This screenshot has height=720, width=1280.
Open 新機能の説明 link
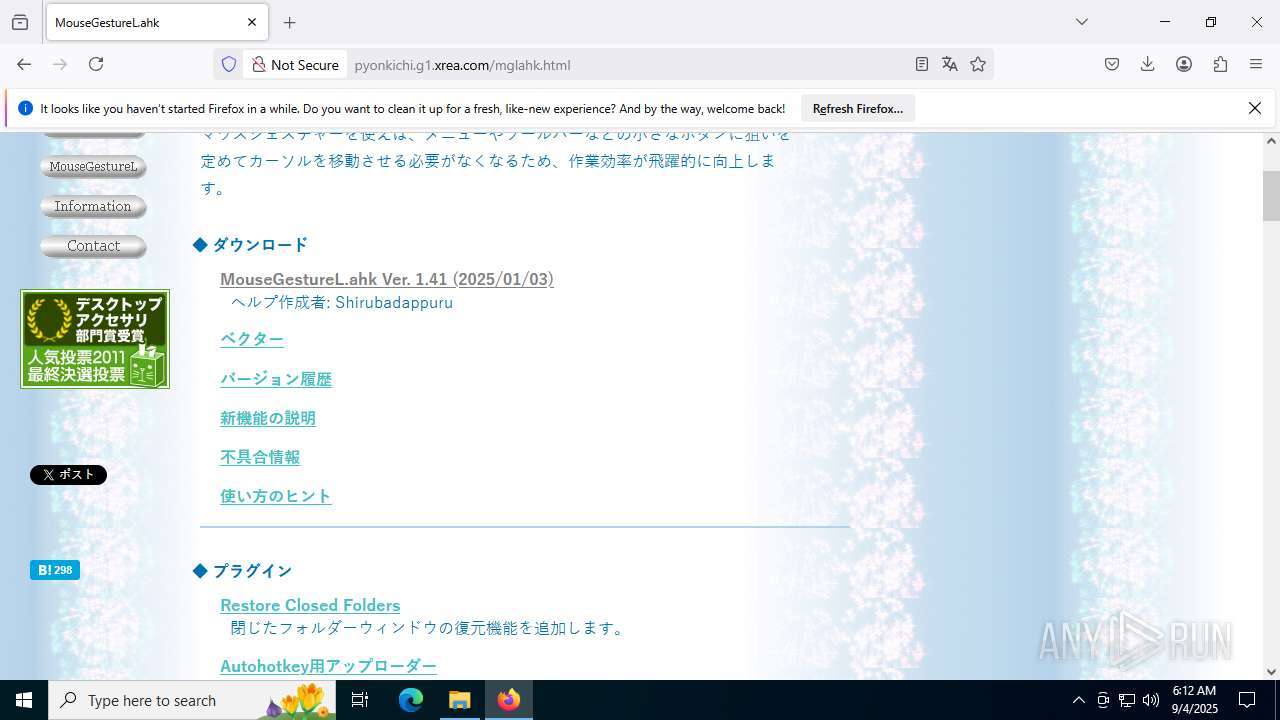[268, 418]
